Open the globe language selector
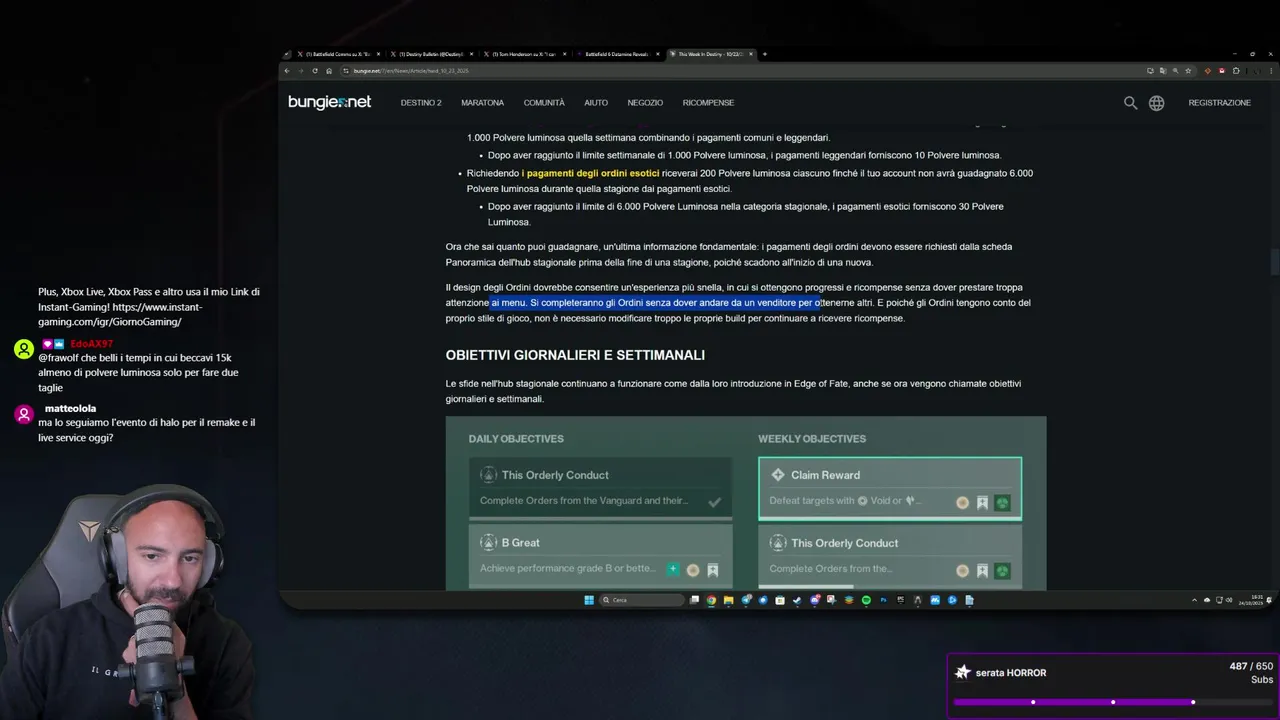Image resolution: width=1280 pixels, height=720 pixels. 1156,103
